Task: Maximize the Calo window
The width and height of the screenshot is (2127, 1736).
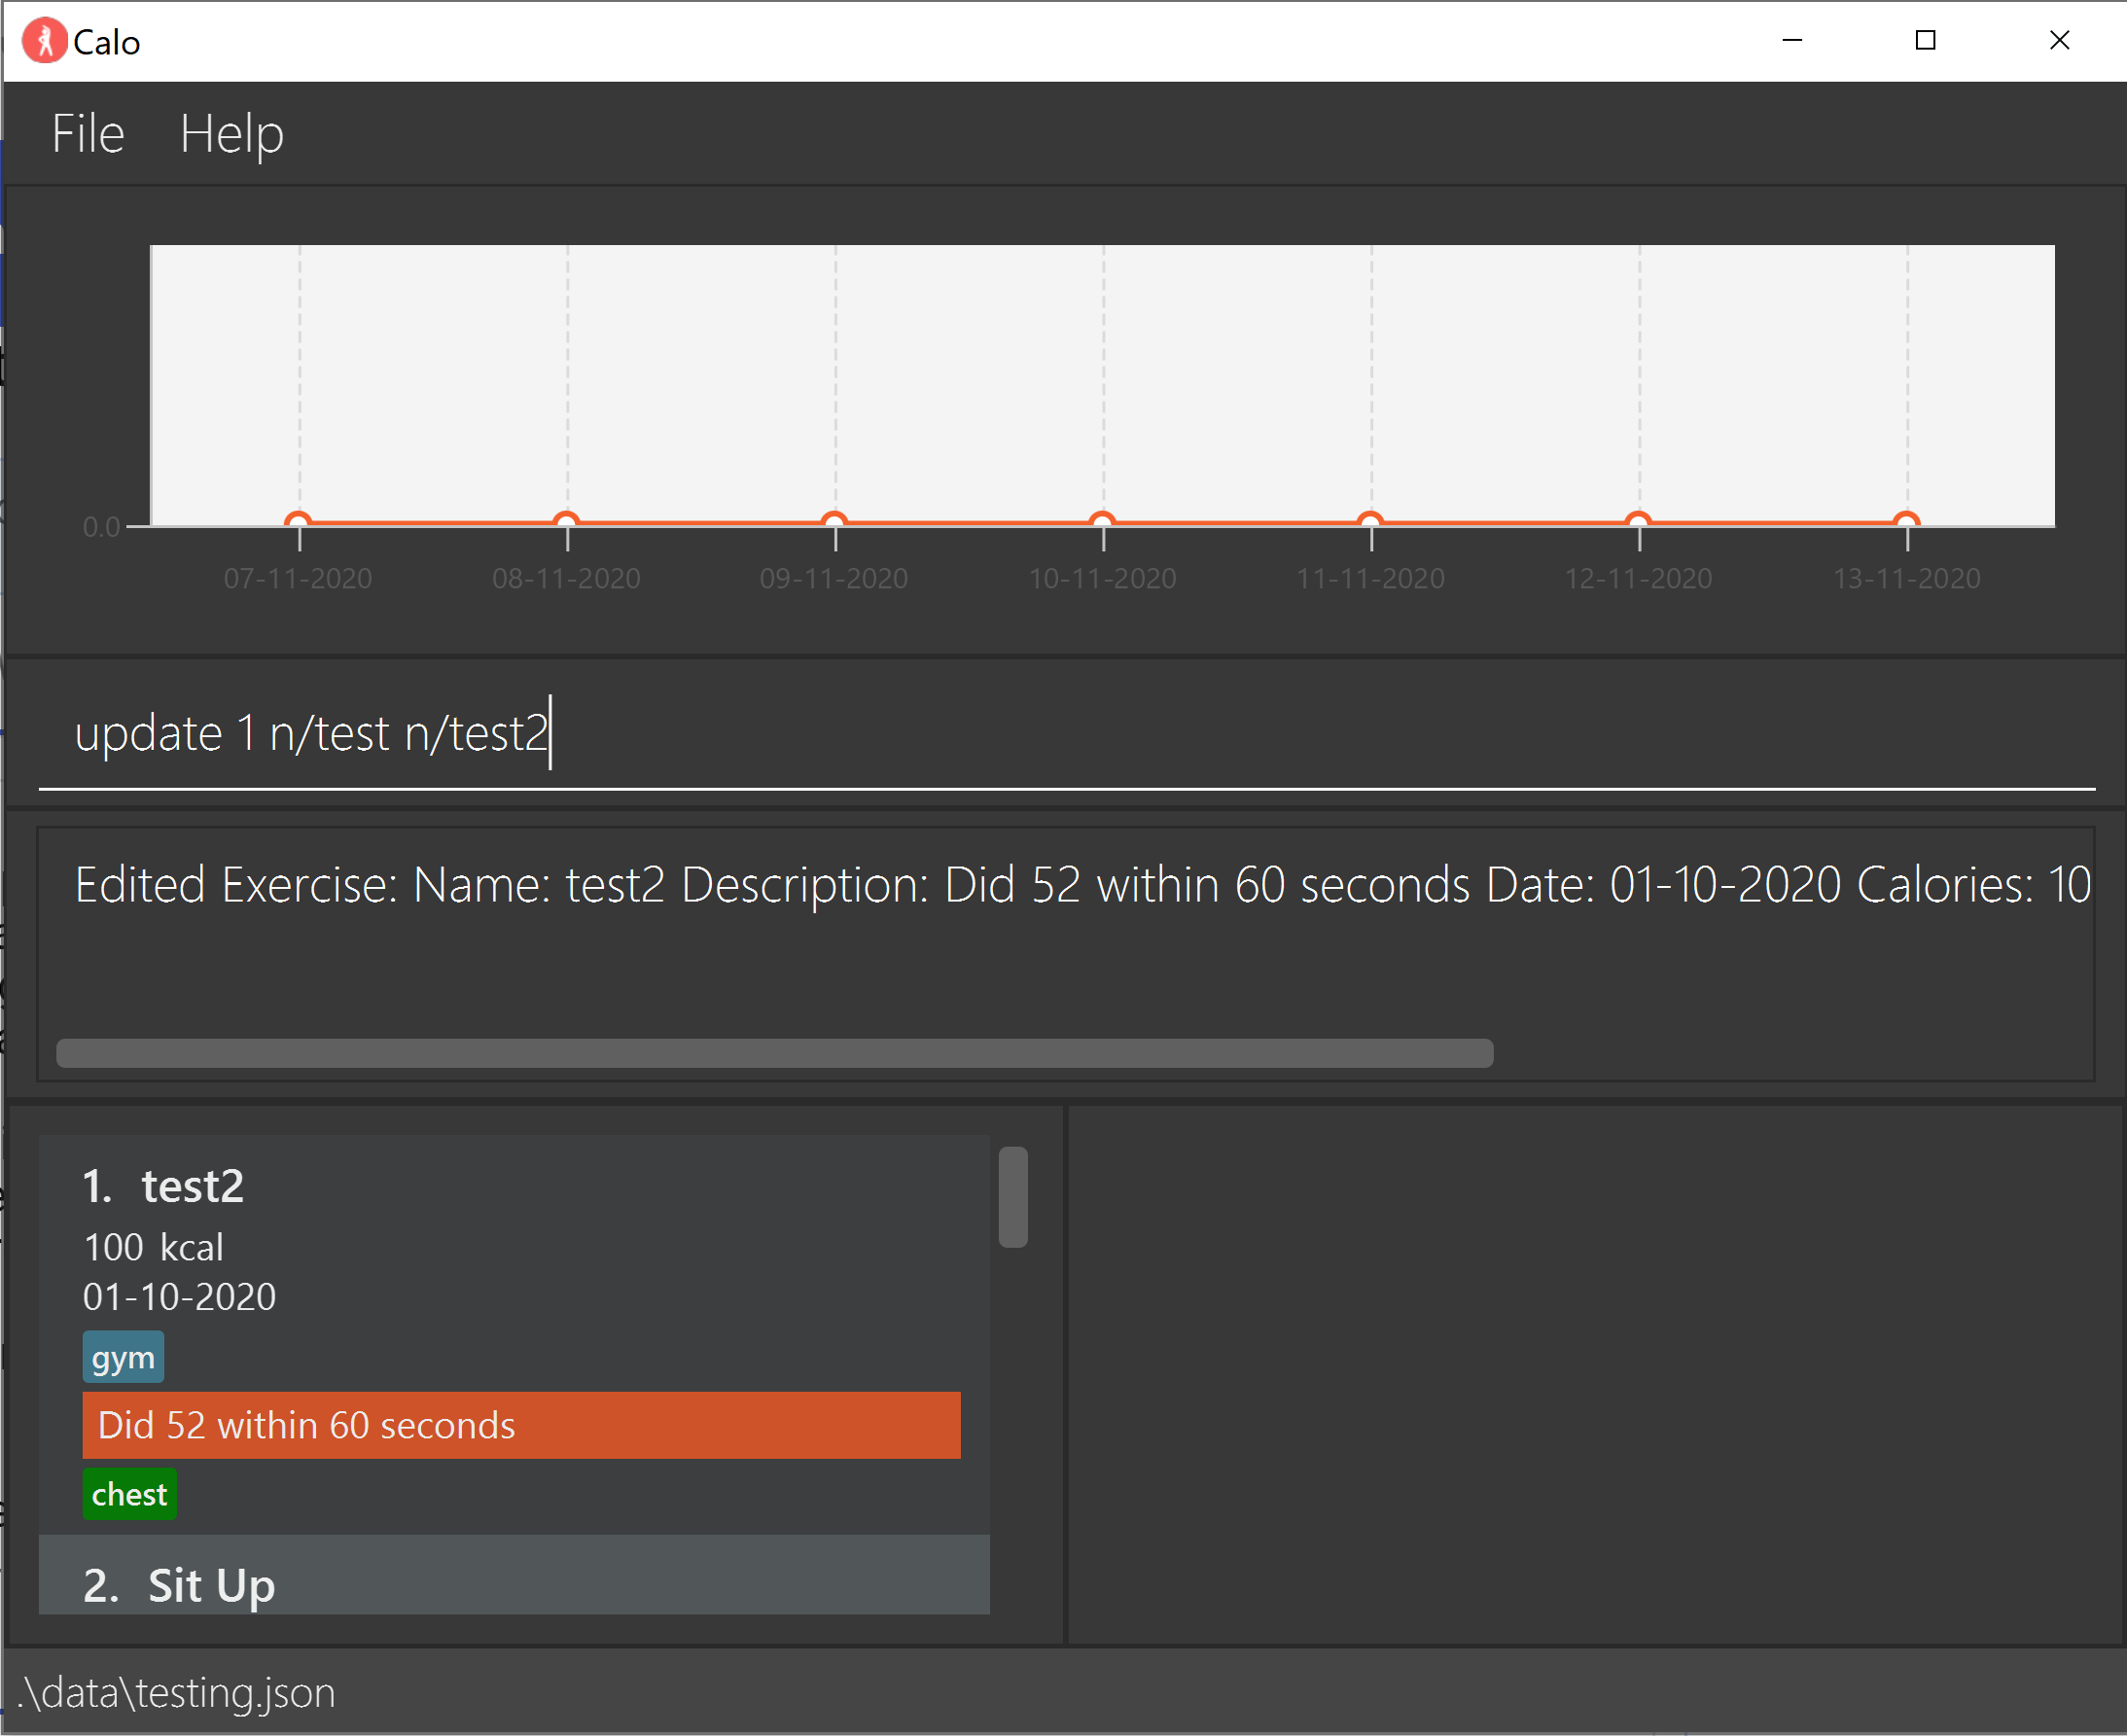Action: pos(1925,40)
